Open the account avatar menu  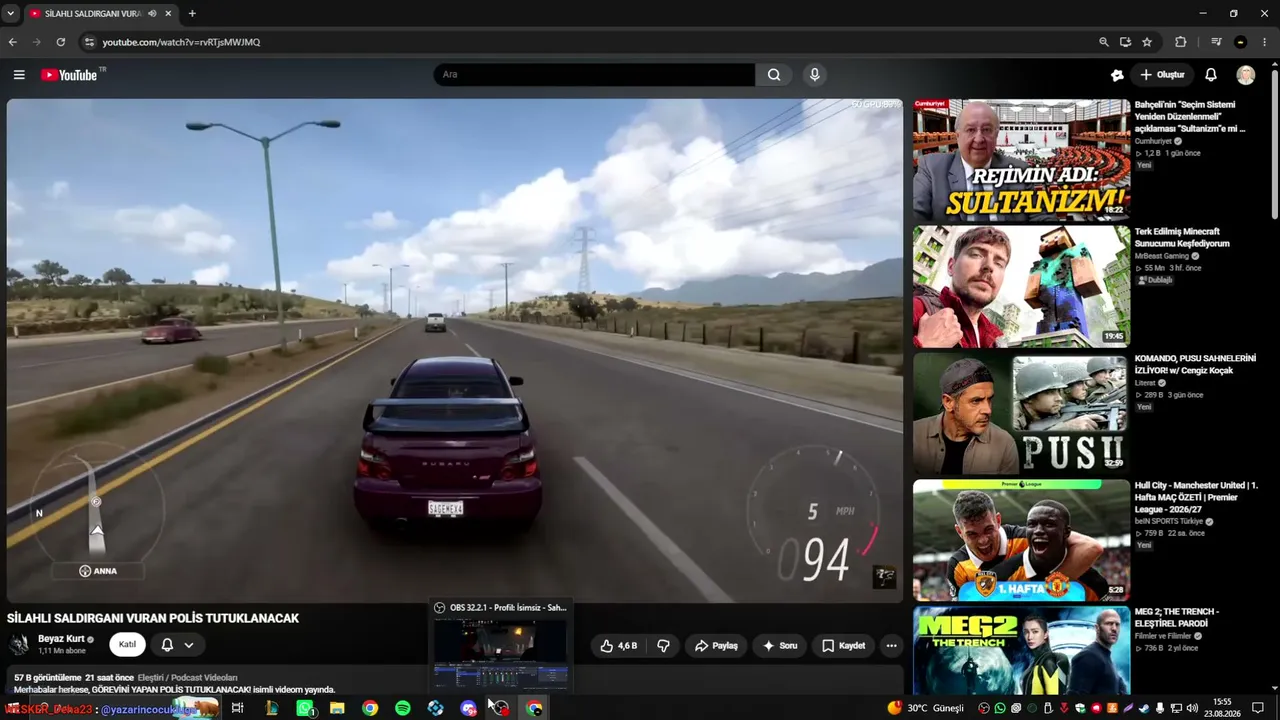pos(1245,75)
